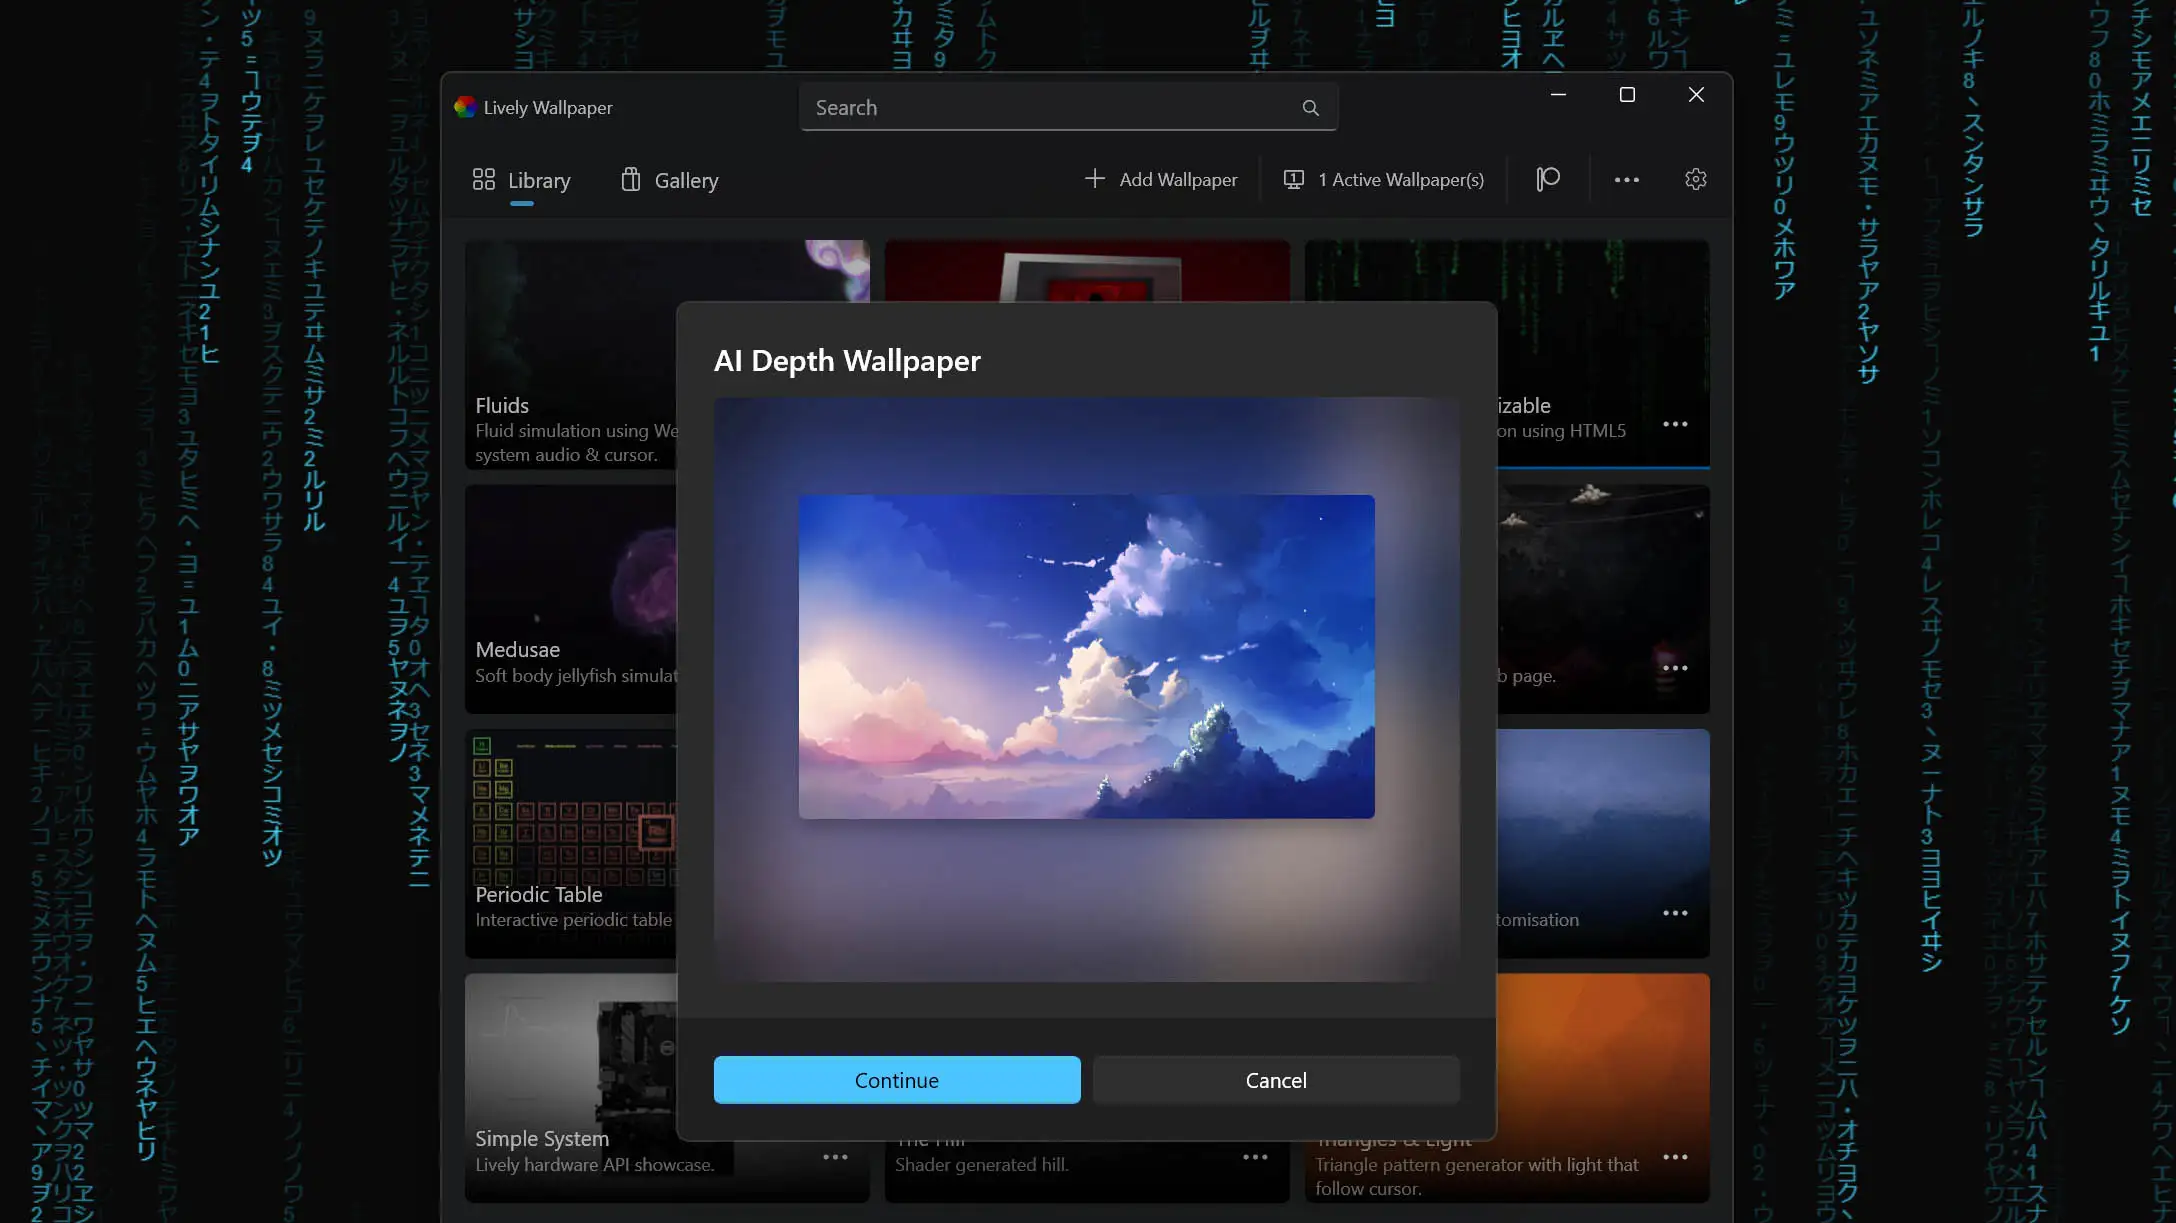Click the sky preview image in the dialog

(x=1086, y=656)
